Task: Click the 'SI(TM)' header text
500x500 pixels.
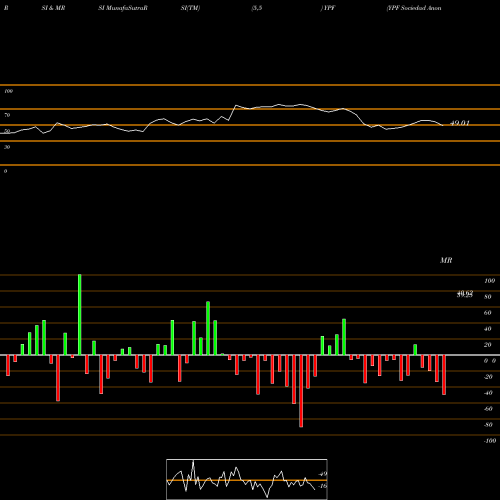Action: [190, 8]
